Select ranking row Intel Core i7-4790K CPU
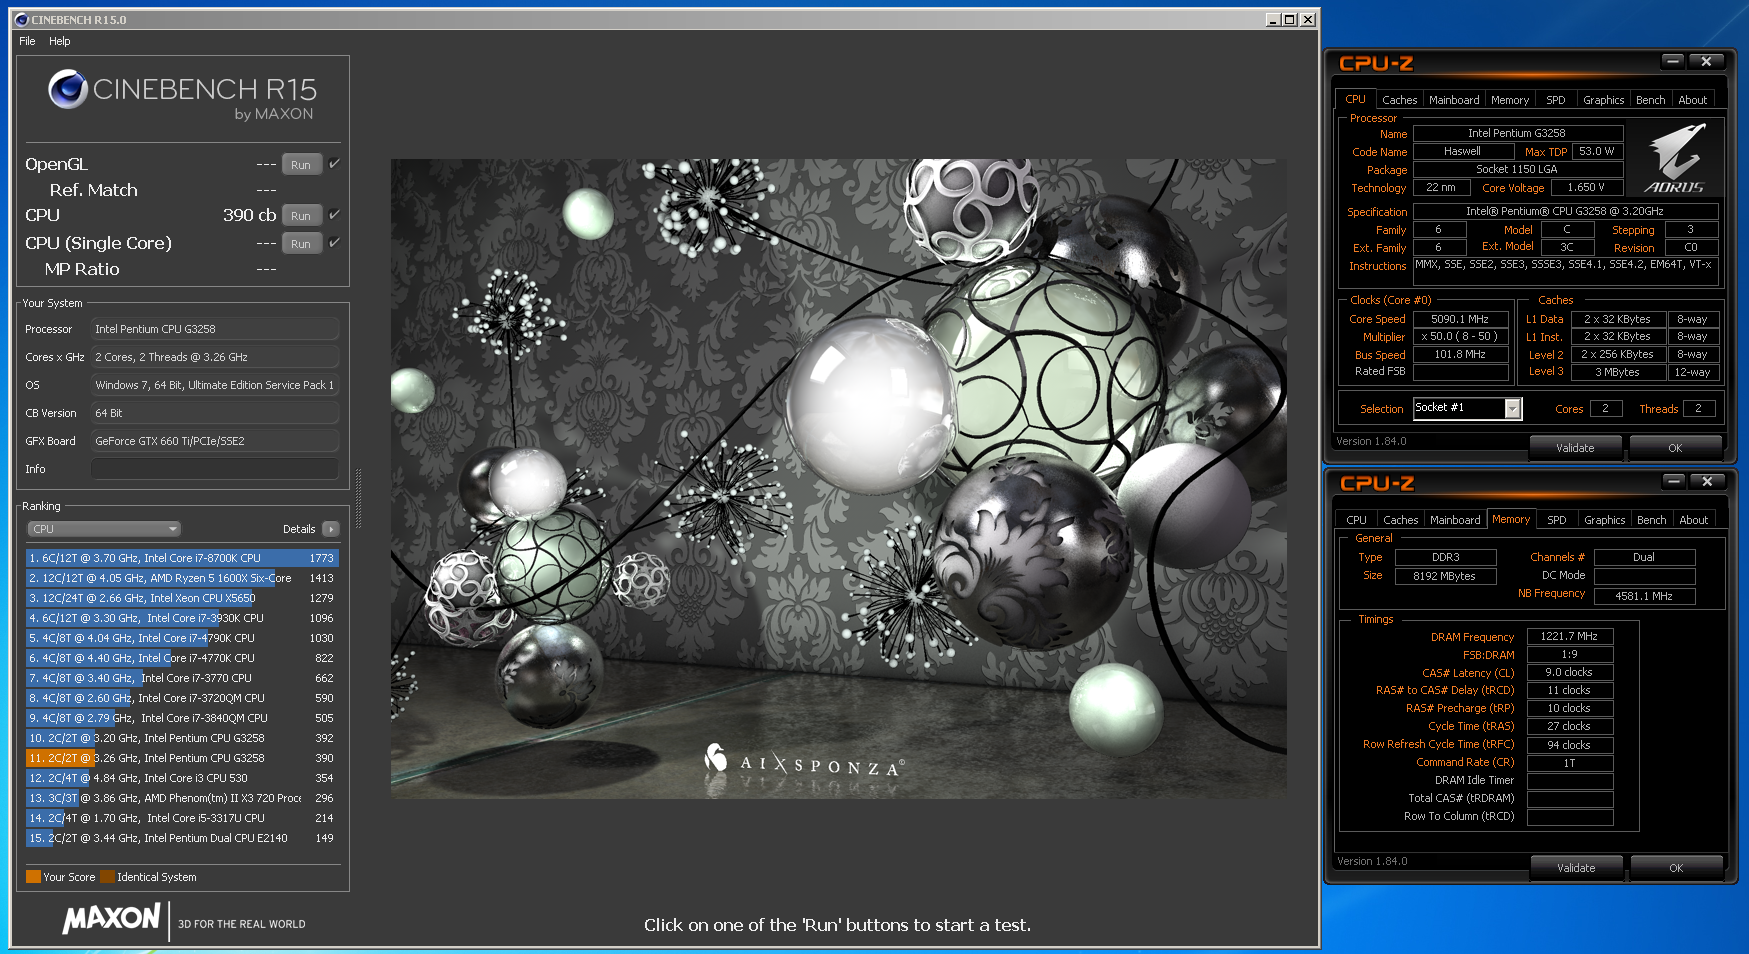 point(182,638)
